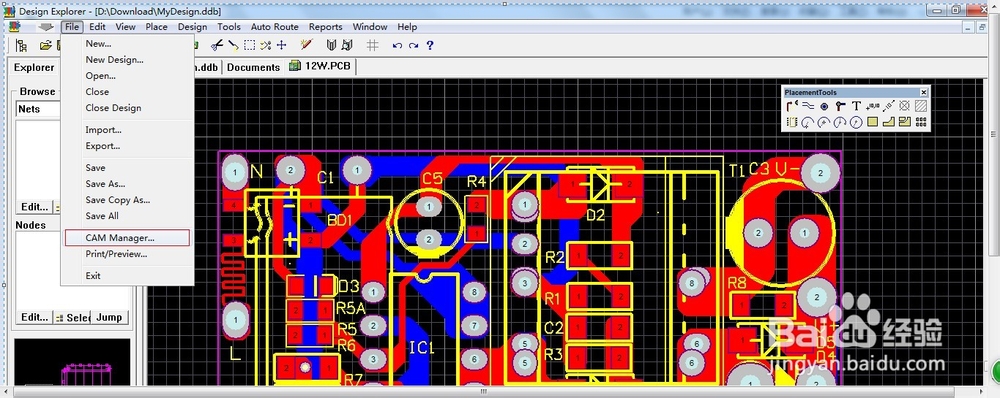Screen dimensions: 1000x398
Task: Open the Auto Route menu
Action: pyautogui.click(x=274, y=27)
